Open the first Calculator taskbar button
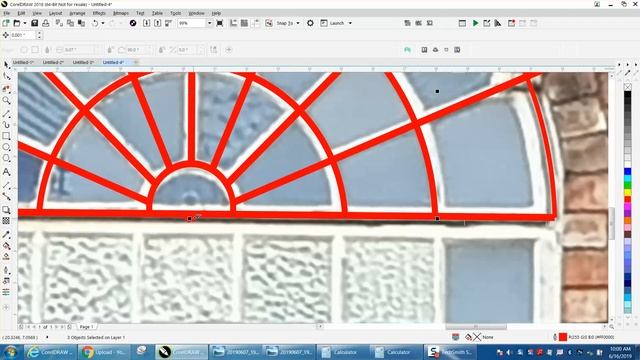 point(342,352)
